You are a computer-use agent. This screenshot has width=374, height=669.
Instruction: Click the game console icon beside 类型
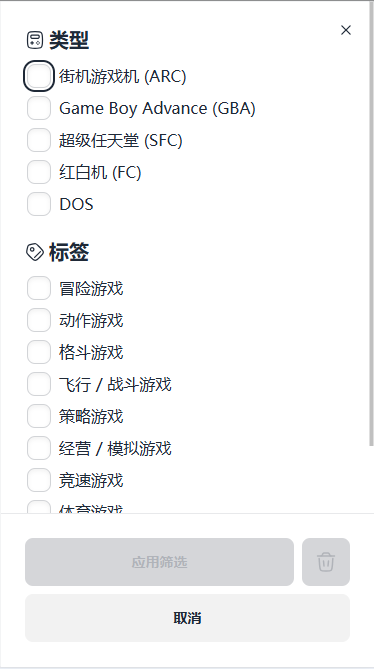point(35,40)
